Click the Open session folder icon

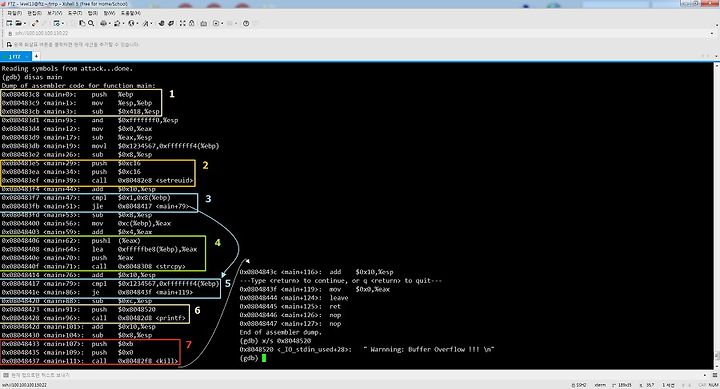point(18,23)
